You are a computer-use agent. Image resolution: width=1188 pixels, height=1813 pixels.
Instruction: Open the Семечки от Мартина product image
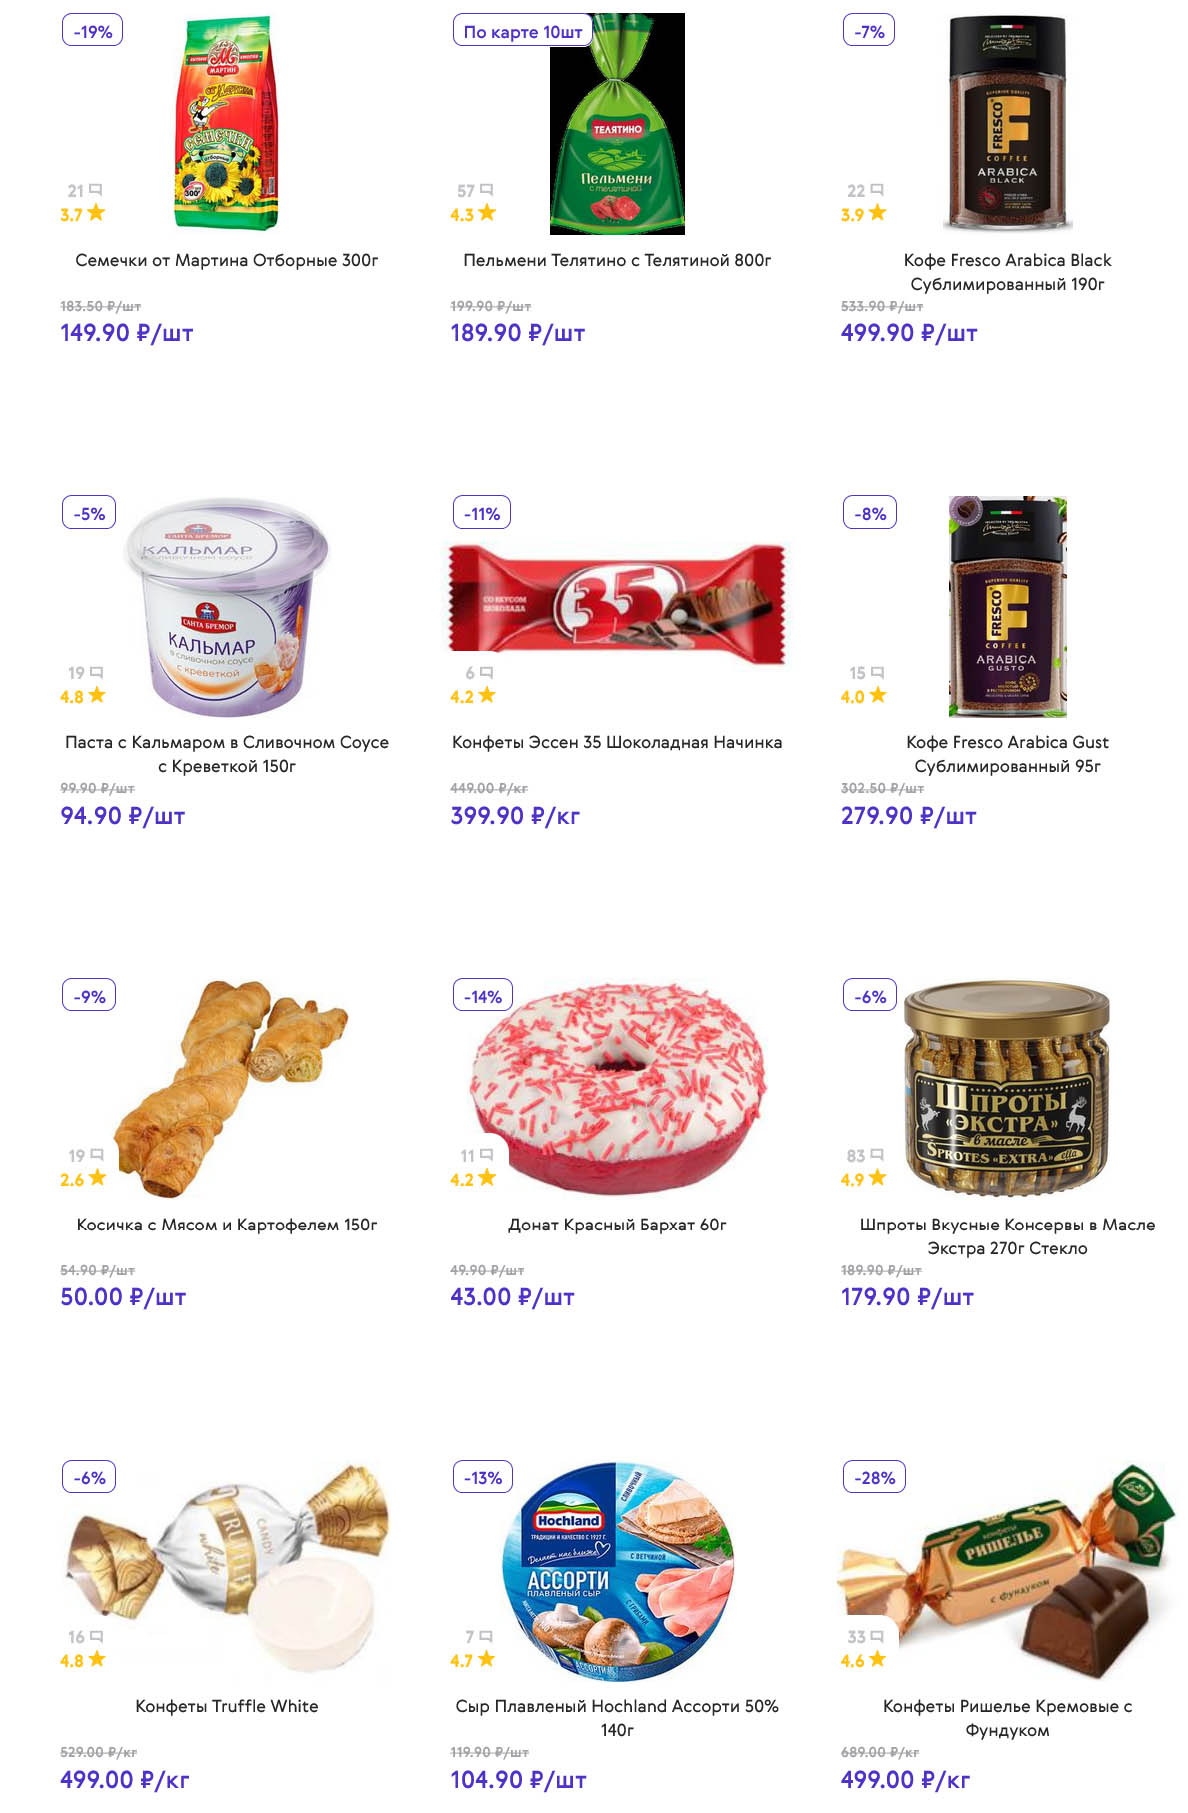pyautogui.click(x=227, y=125)
